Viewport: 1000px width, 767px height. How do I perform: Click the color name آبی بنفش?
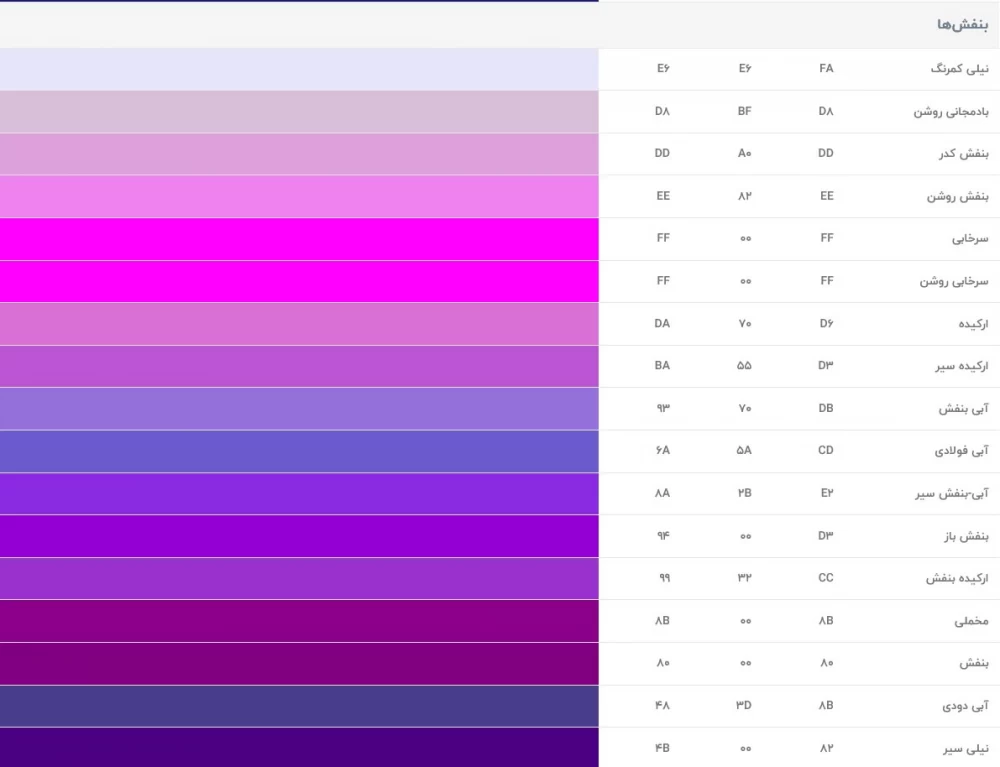(963, 409)
